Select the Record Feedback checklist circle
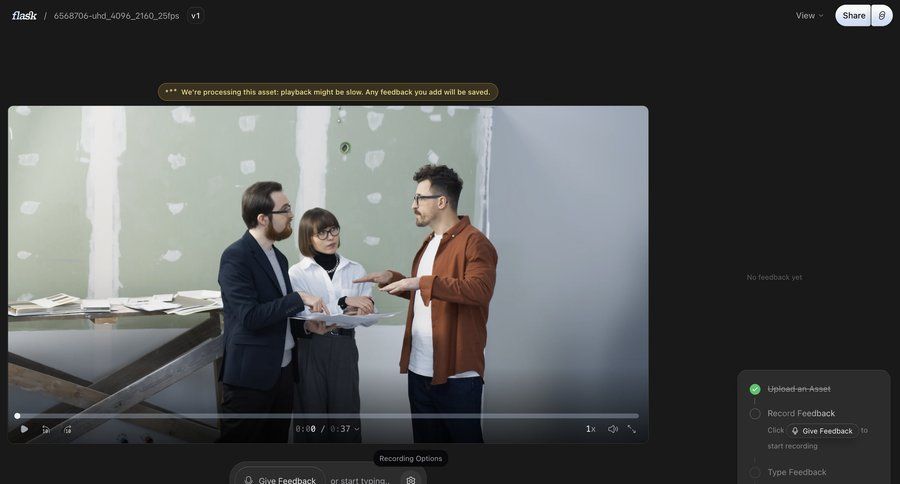 [755, 413]
